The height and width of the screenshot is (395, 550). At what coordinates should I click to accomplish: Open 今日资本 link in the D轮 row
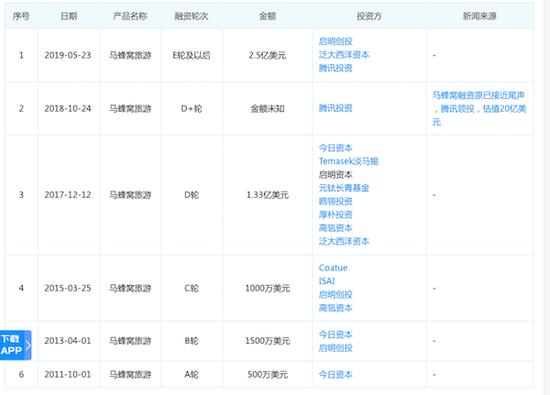point(335,148)
